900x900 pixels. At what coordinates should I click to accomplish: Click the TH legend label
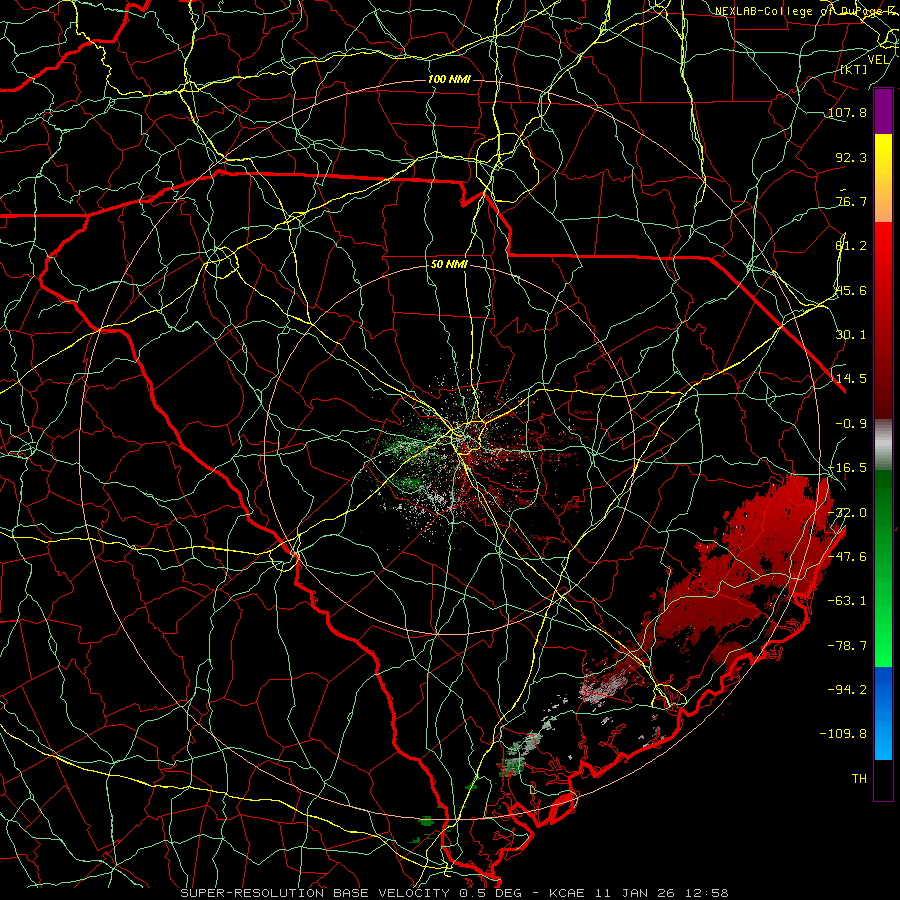[859, 779]
